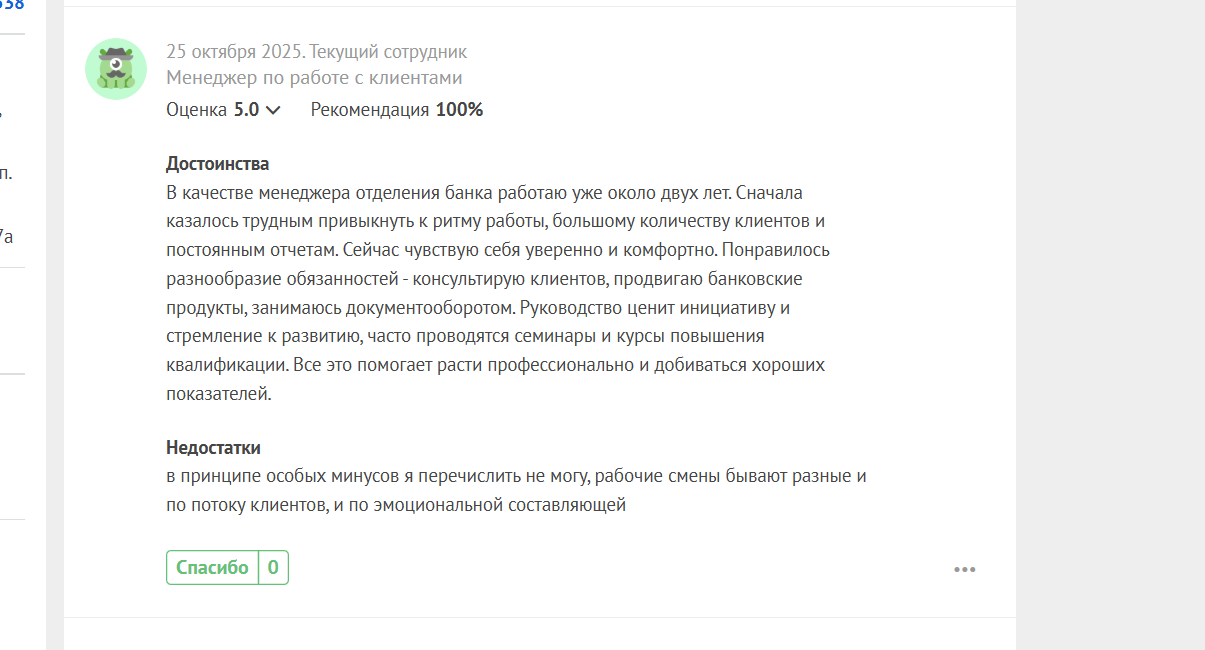Click the Рекомендация label

[x=370, y=110]
